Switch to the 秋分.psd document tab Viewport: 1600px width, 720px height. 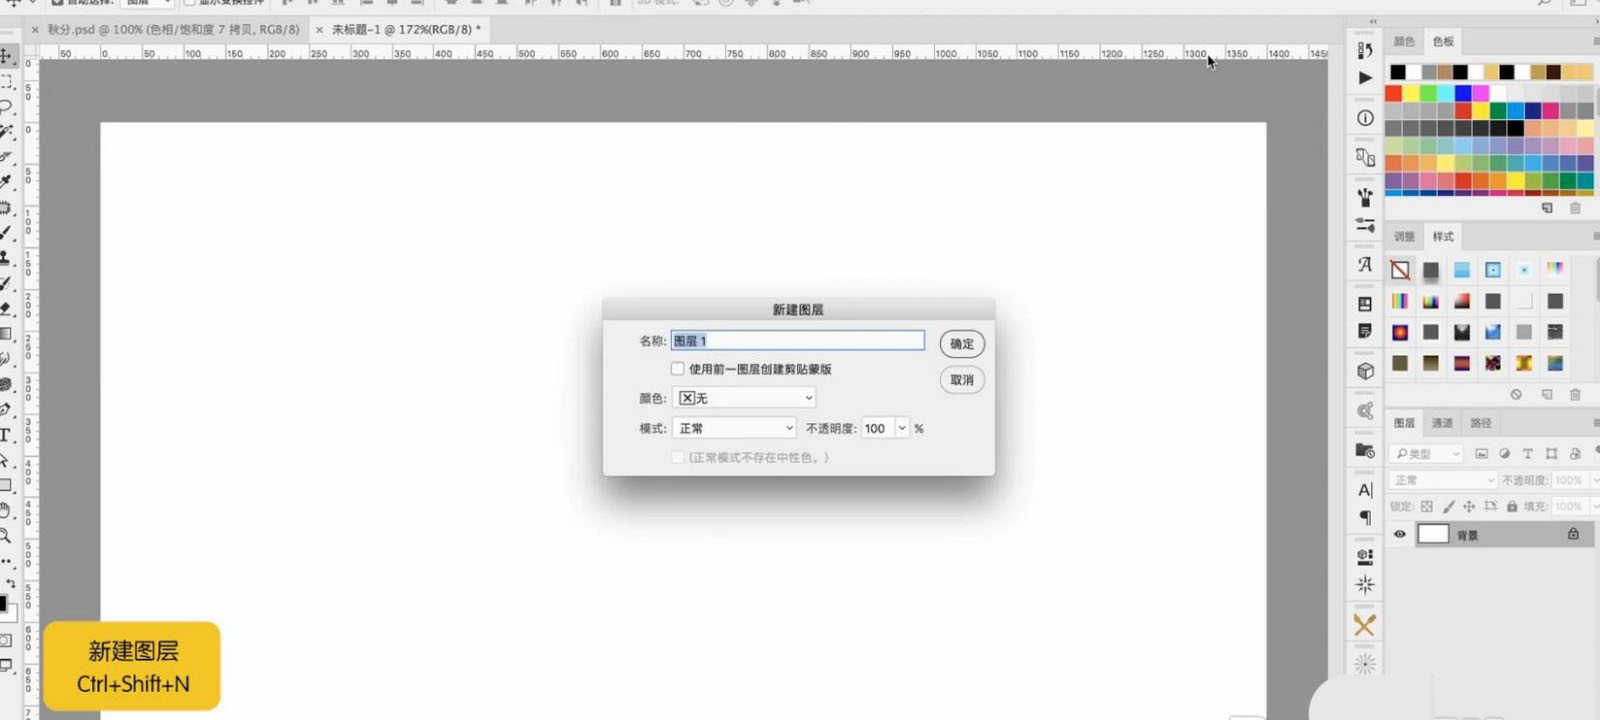[173, 30]
